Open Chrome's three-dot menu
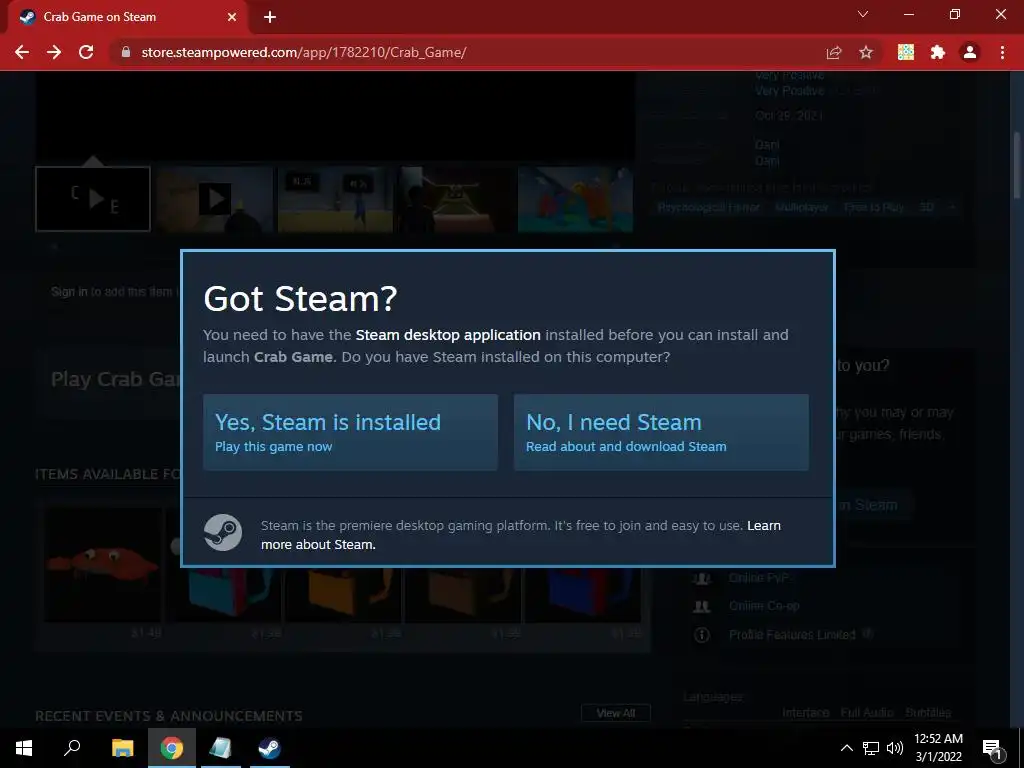1024x768 pixels. coord(1002,52)
